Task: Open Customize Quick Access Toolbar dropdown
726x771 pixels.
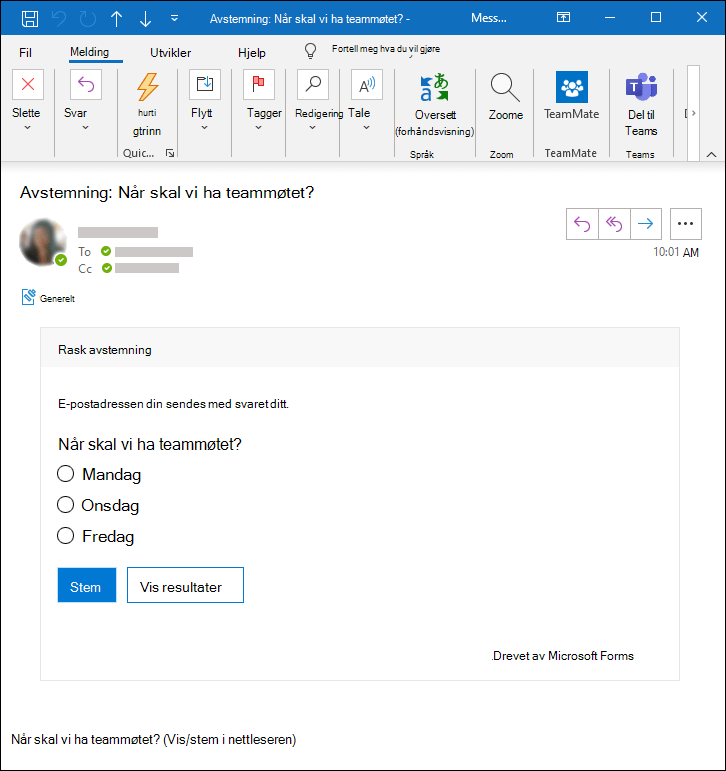Action: (174, 19)
